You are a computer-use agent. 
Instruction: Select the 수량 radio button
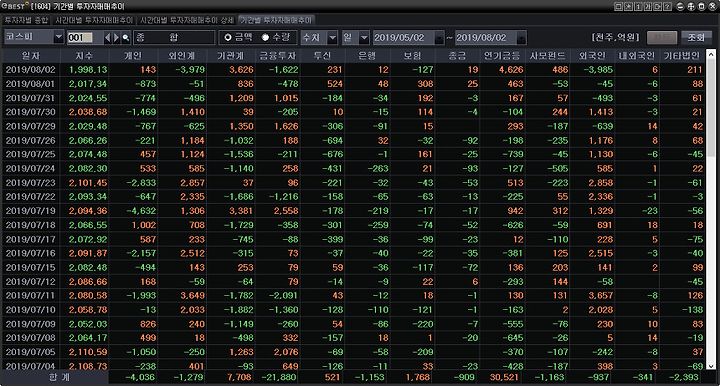[265, 38]
